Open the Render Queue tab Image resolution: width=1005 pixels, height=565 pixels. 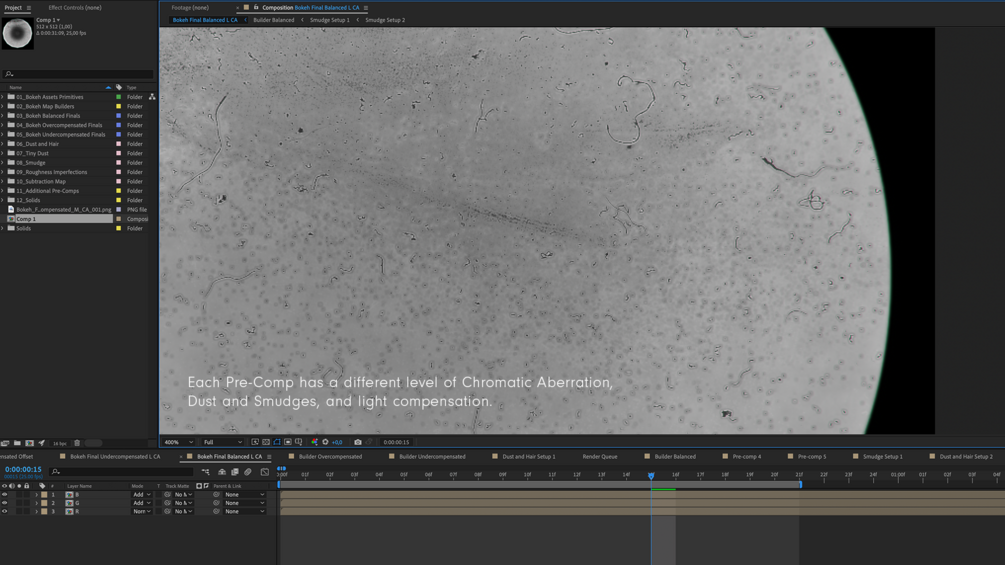click(600, 457)
